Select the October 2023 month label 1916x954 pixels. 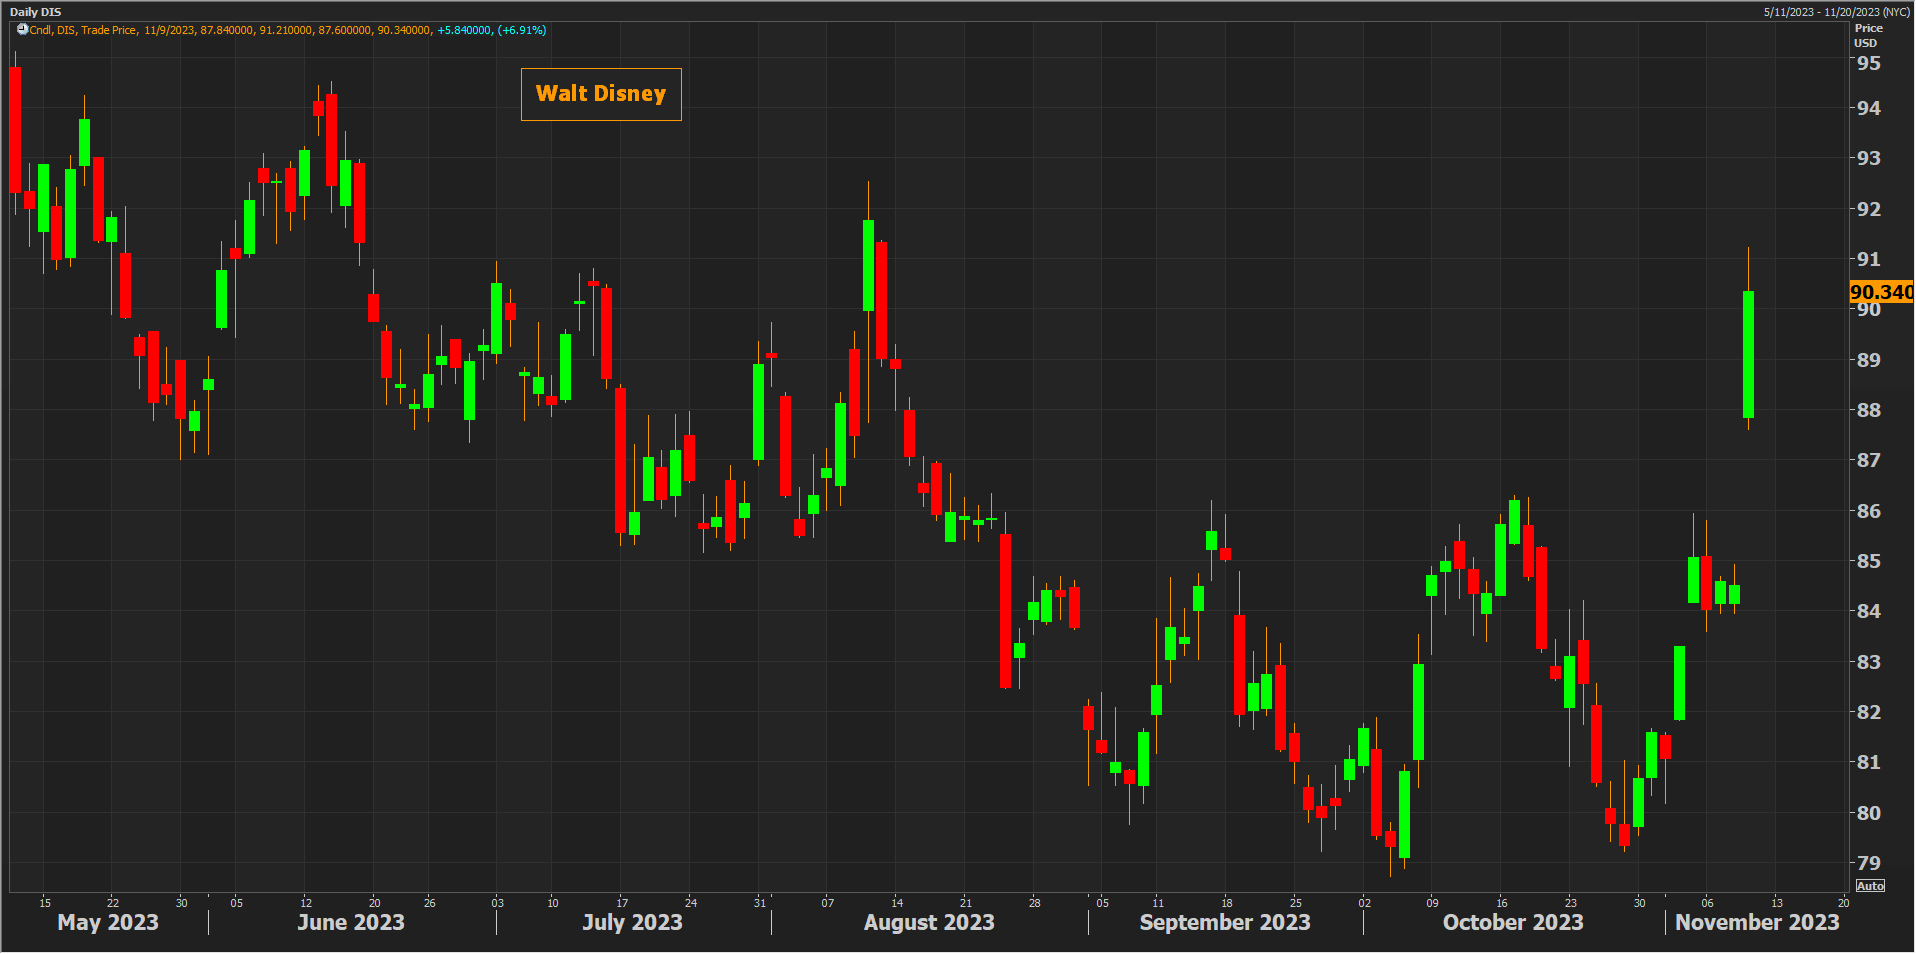[1512, 922]
